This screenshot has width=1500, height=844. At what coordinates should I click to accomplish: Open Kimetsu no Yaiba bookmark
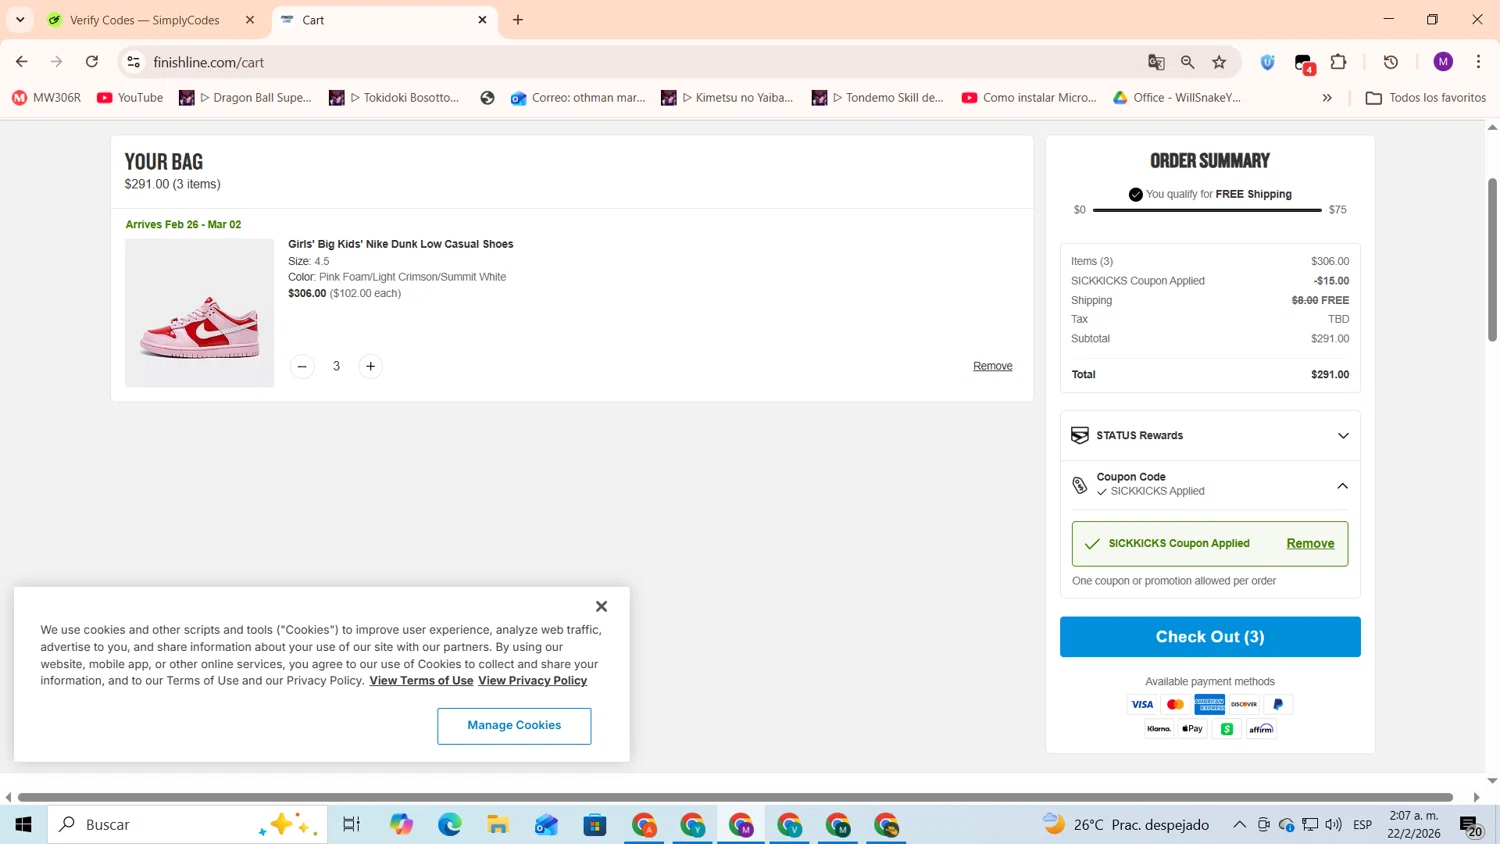coord(727,98)
